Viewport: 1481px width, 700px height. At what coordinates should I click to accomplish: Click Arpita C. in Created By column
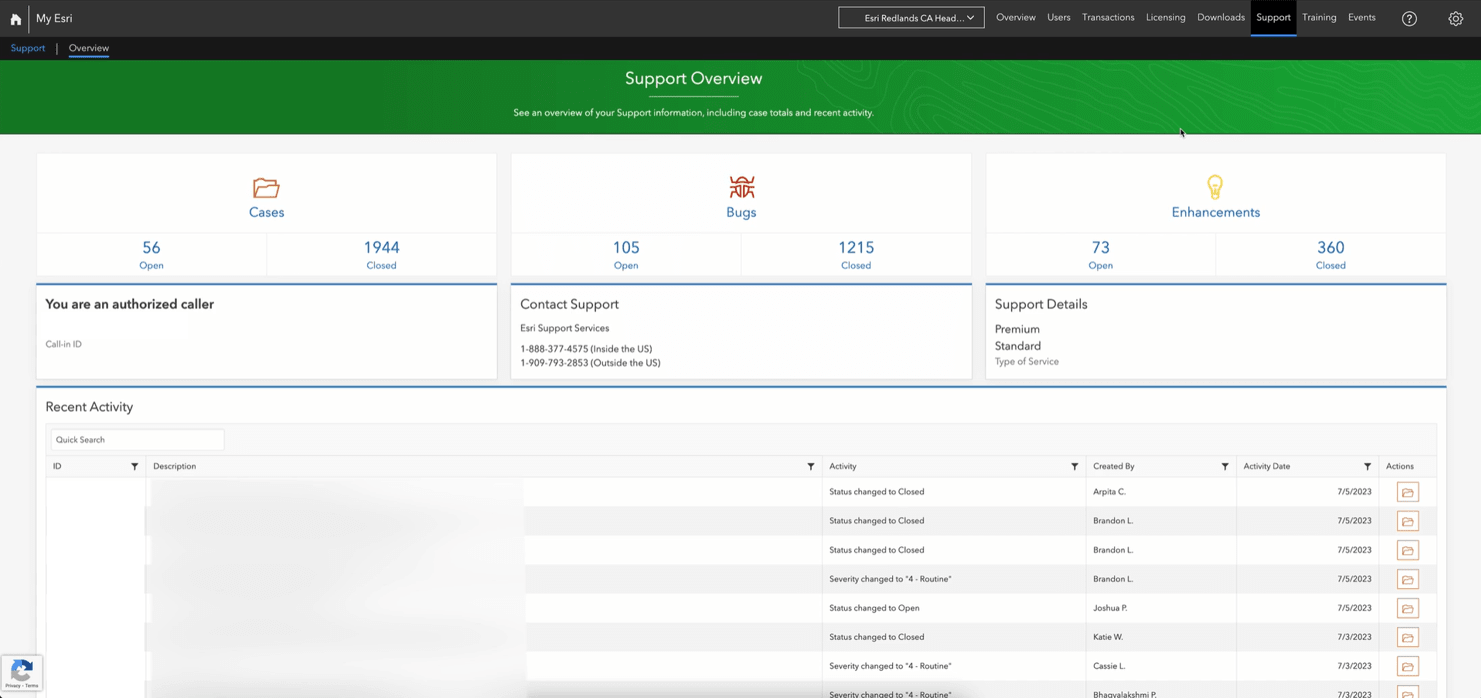tap(1109, 492)
